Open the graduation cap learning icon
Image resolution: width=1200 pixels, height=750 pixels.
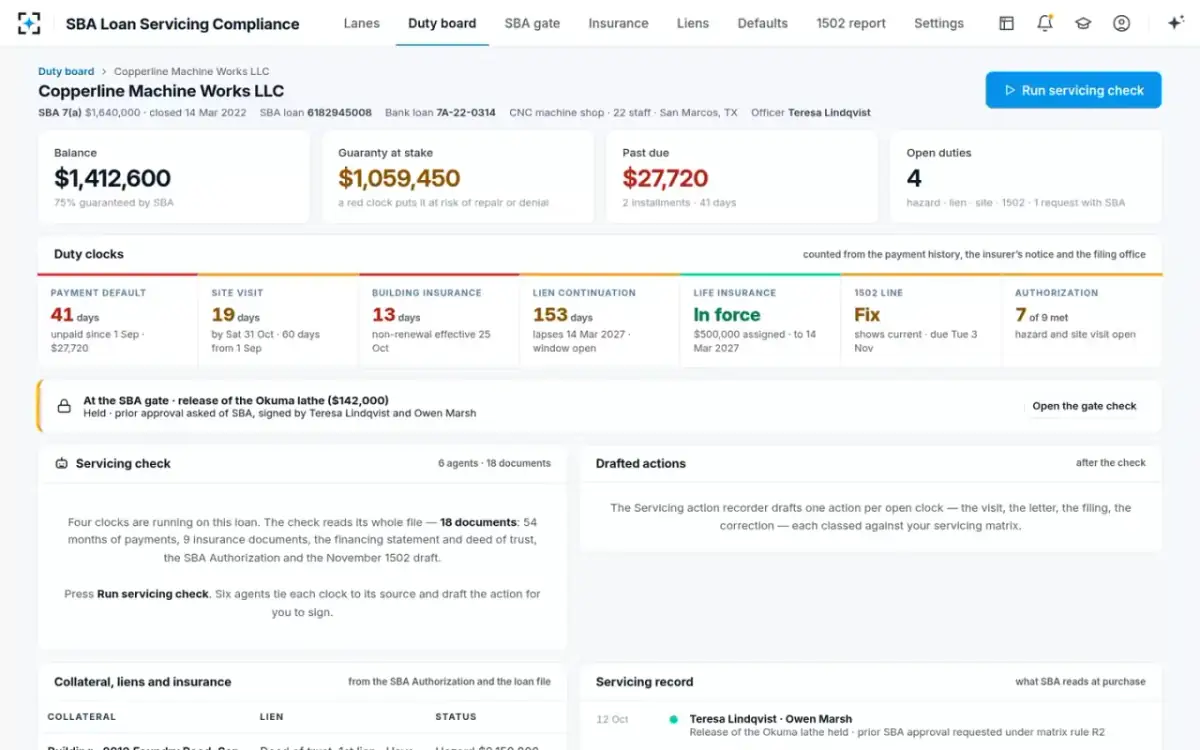pyautogui.click(x=1083, y=23)
